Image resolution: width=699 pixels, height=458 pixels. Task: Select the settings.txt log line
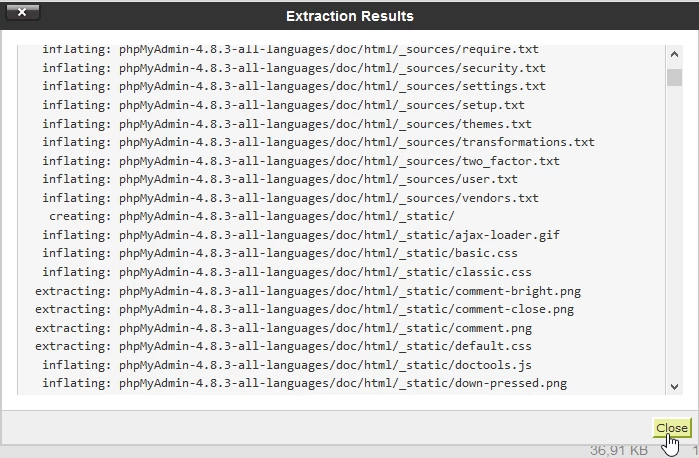pos(294,86)
